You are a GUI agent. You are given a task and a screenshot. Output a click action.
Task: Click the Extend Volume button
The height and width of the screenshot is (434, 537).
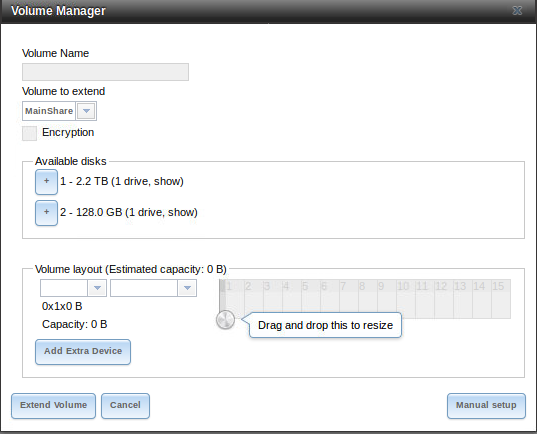(53, 406)
